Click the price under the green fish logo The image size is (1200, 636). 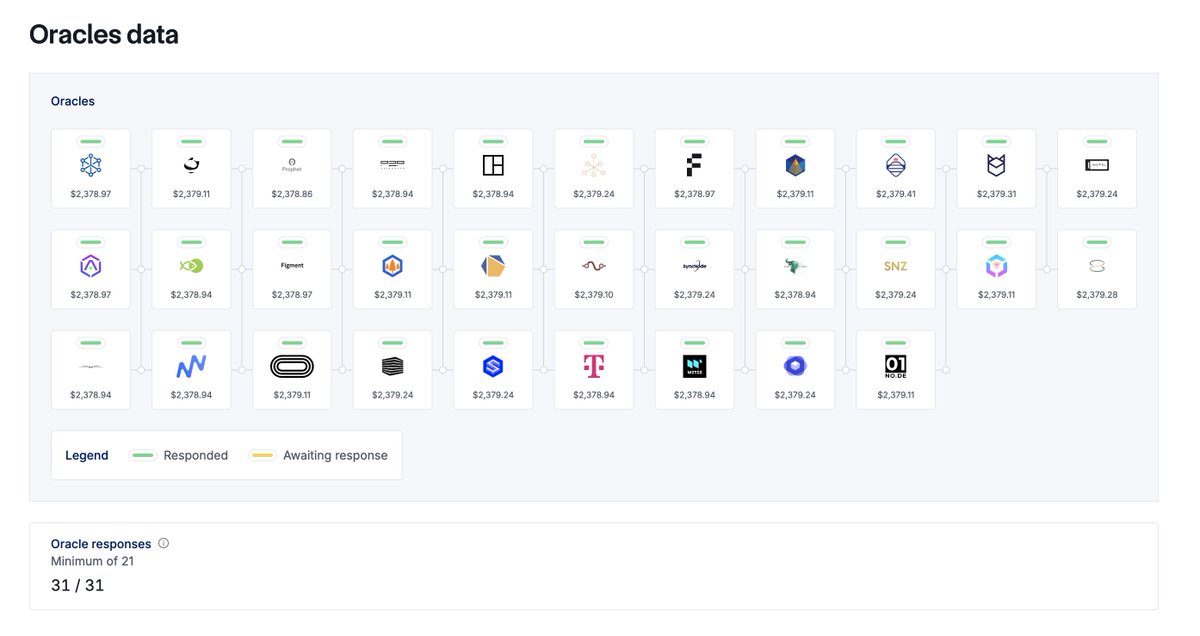(x=191, y=295)
